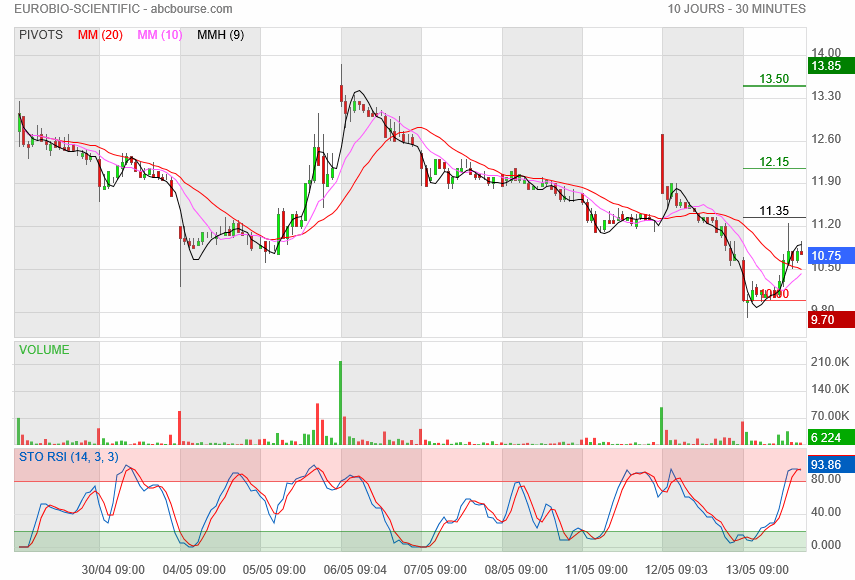Click the EUROBIO-SCIENTIFIC - abcbourse.com chart title
Screen dimensions: 855x580
click(x=123, y=9)
